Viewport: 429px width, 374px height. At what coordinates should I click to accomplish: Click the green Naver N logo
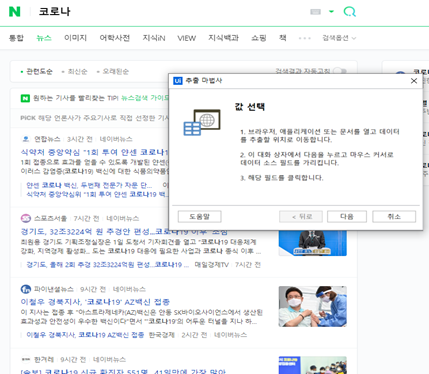click(x=15, y=12)
